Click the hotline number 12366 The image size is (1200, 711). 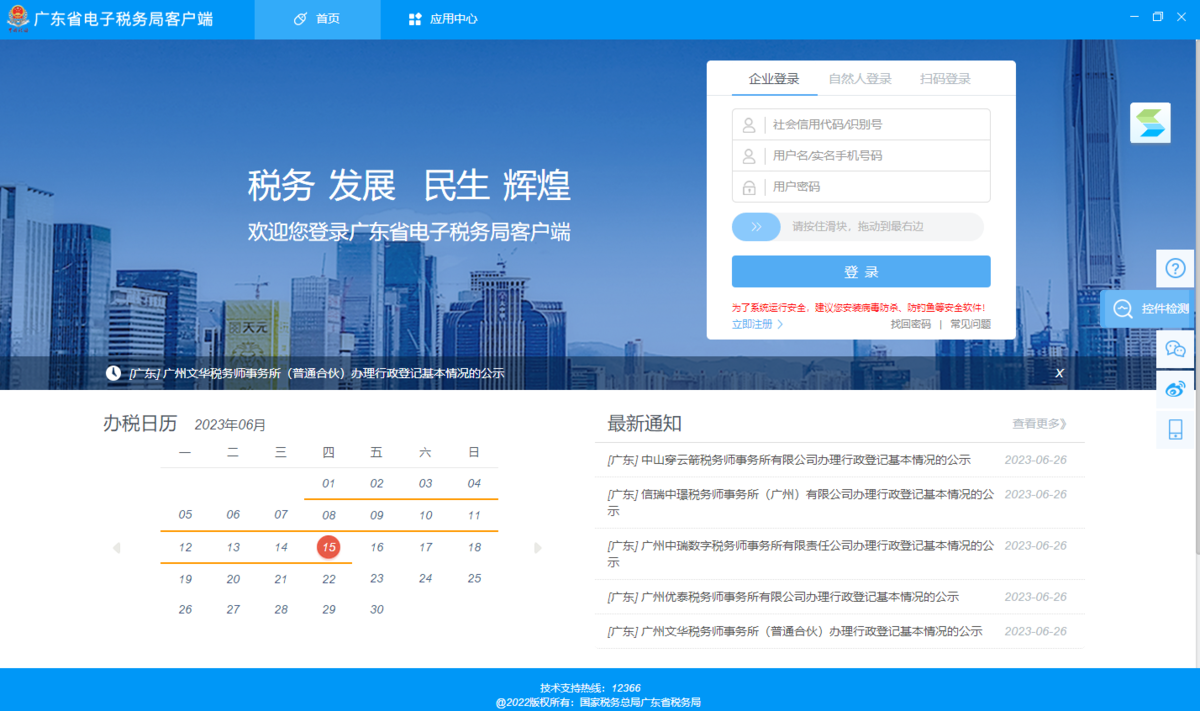pos(626,688)
